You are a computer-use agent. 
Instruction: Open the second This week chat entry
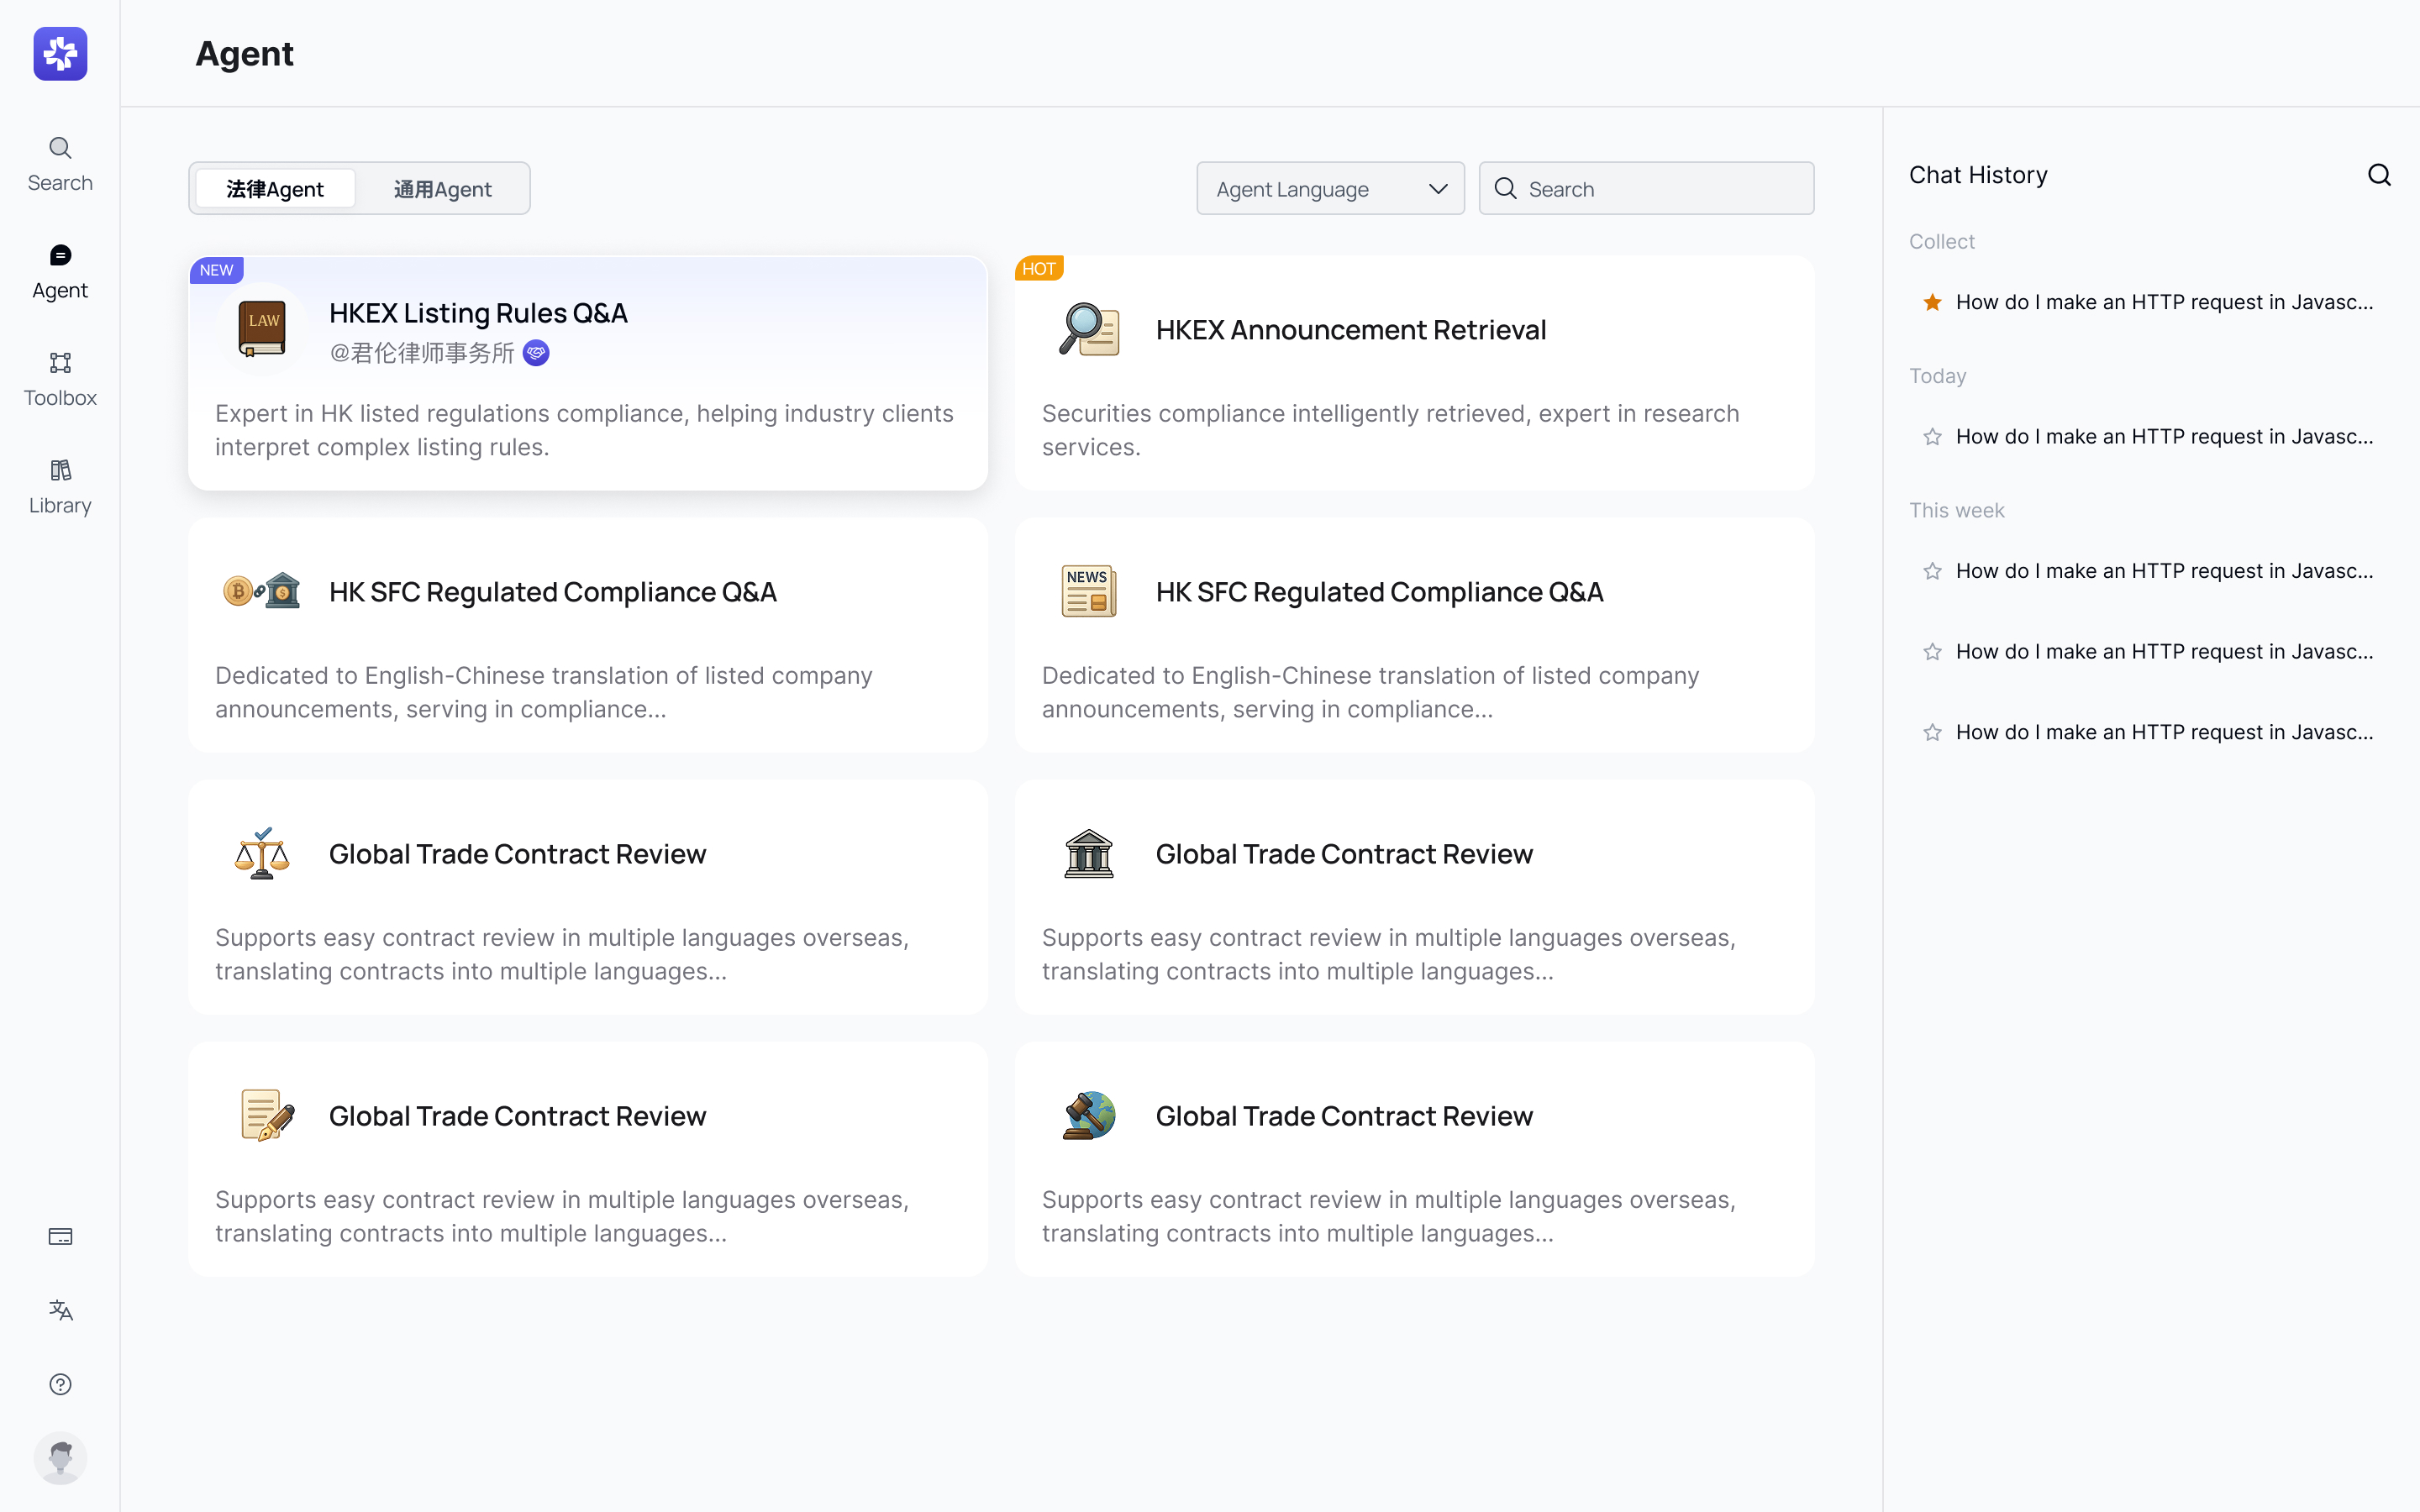(x=2164, y=652)
